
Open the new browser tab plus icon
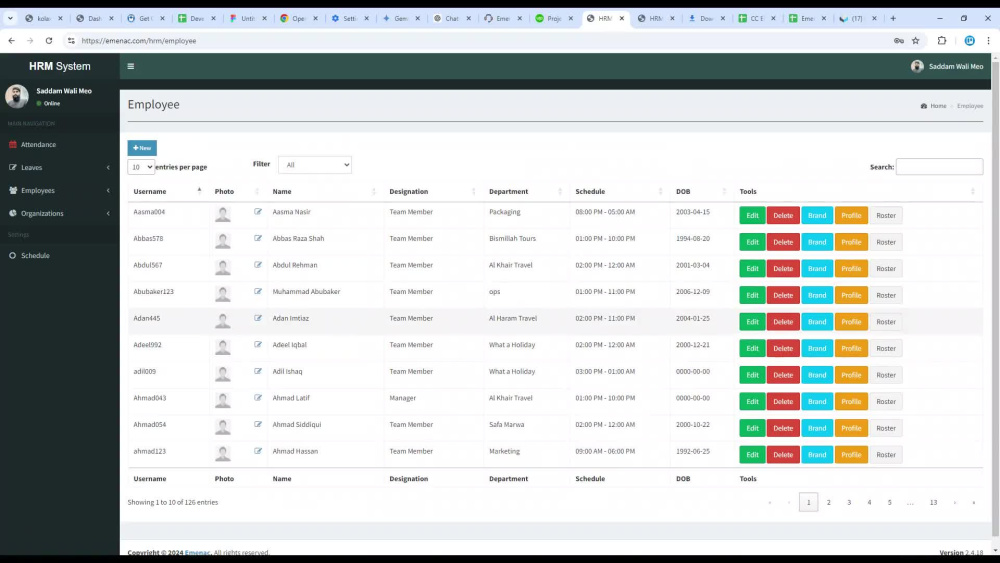click(x=893, y=18)
